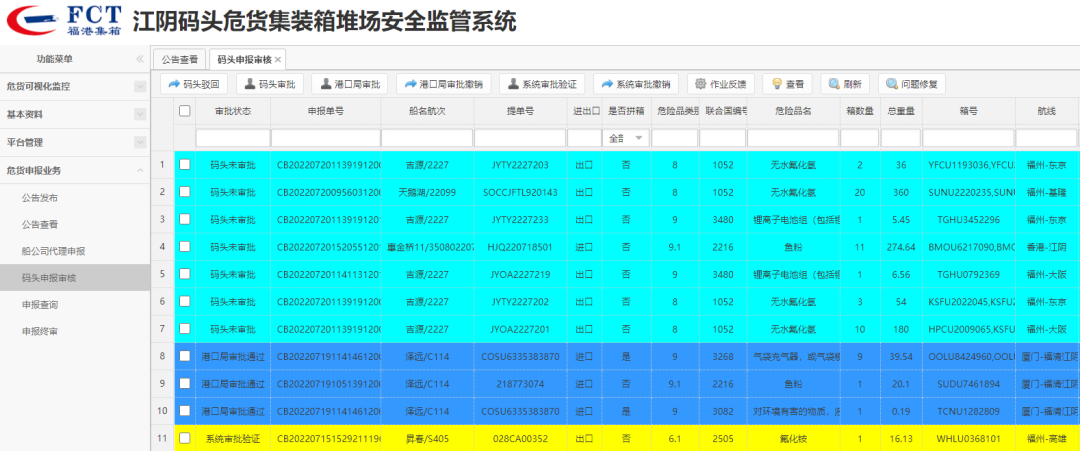Click bill number HJQ220718501

(x=520, y=247)
